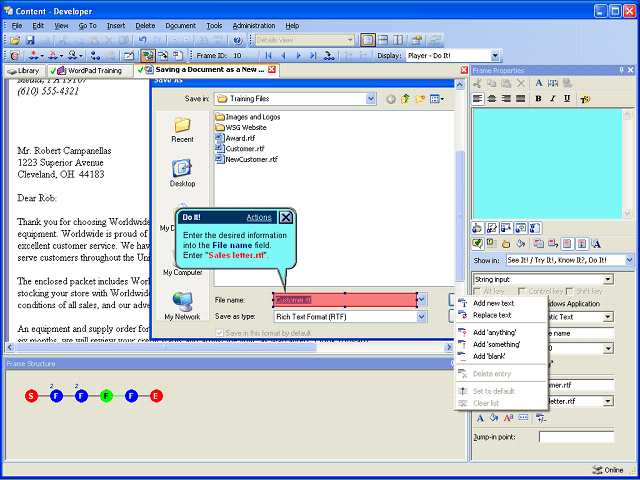Select the red S start frame marker

31,396
